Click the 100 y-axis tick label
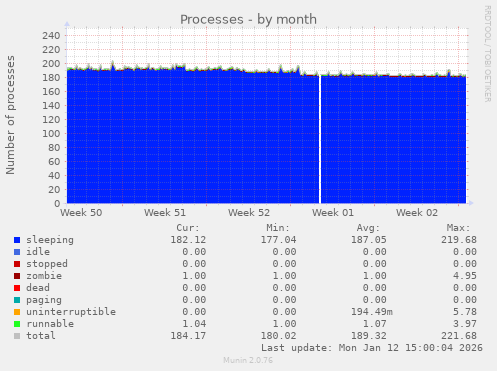The image size is (497, 371). (x=51, y=133)
